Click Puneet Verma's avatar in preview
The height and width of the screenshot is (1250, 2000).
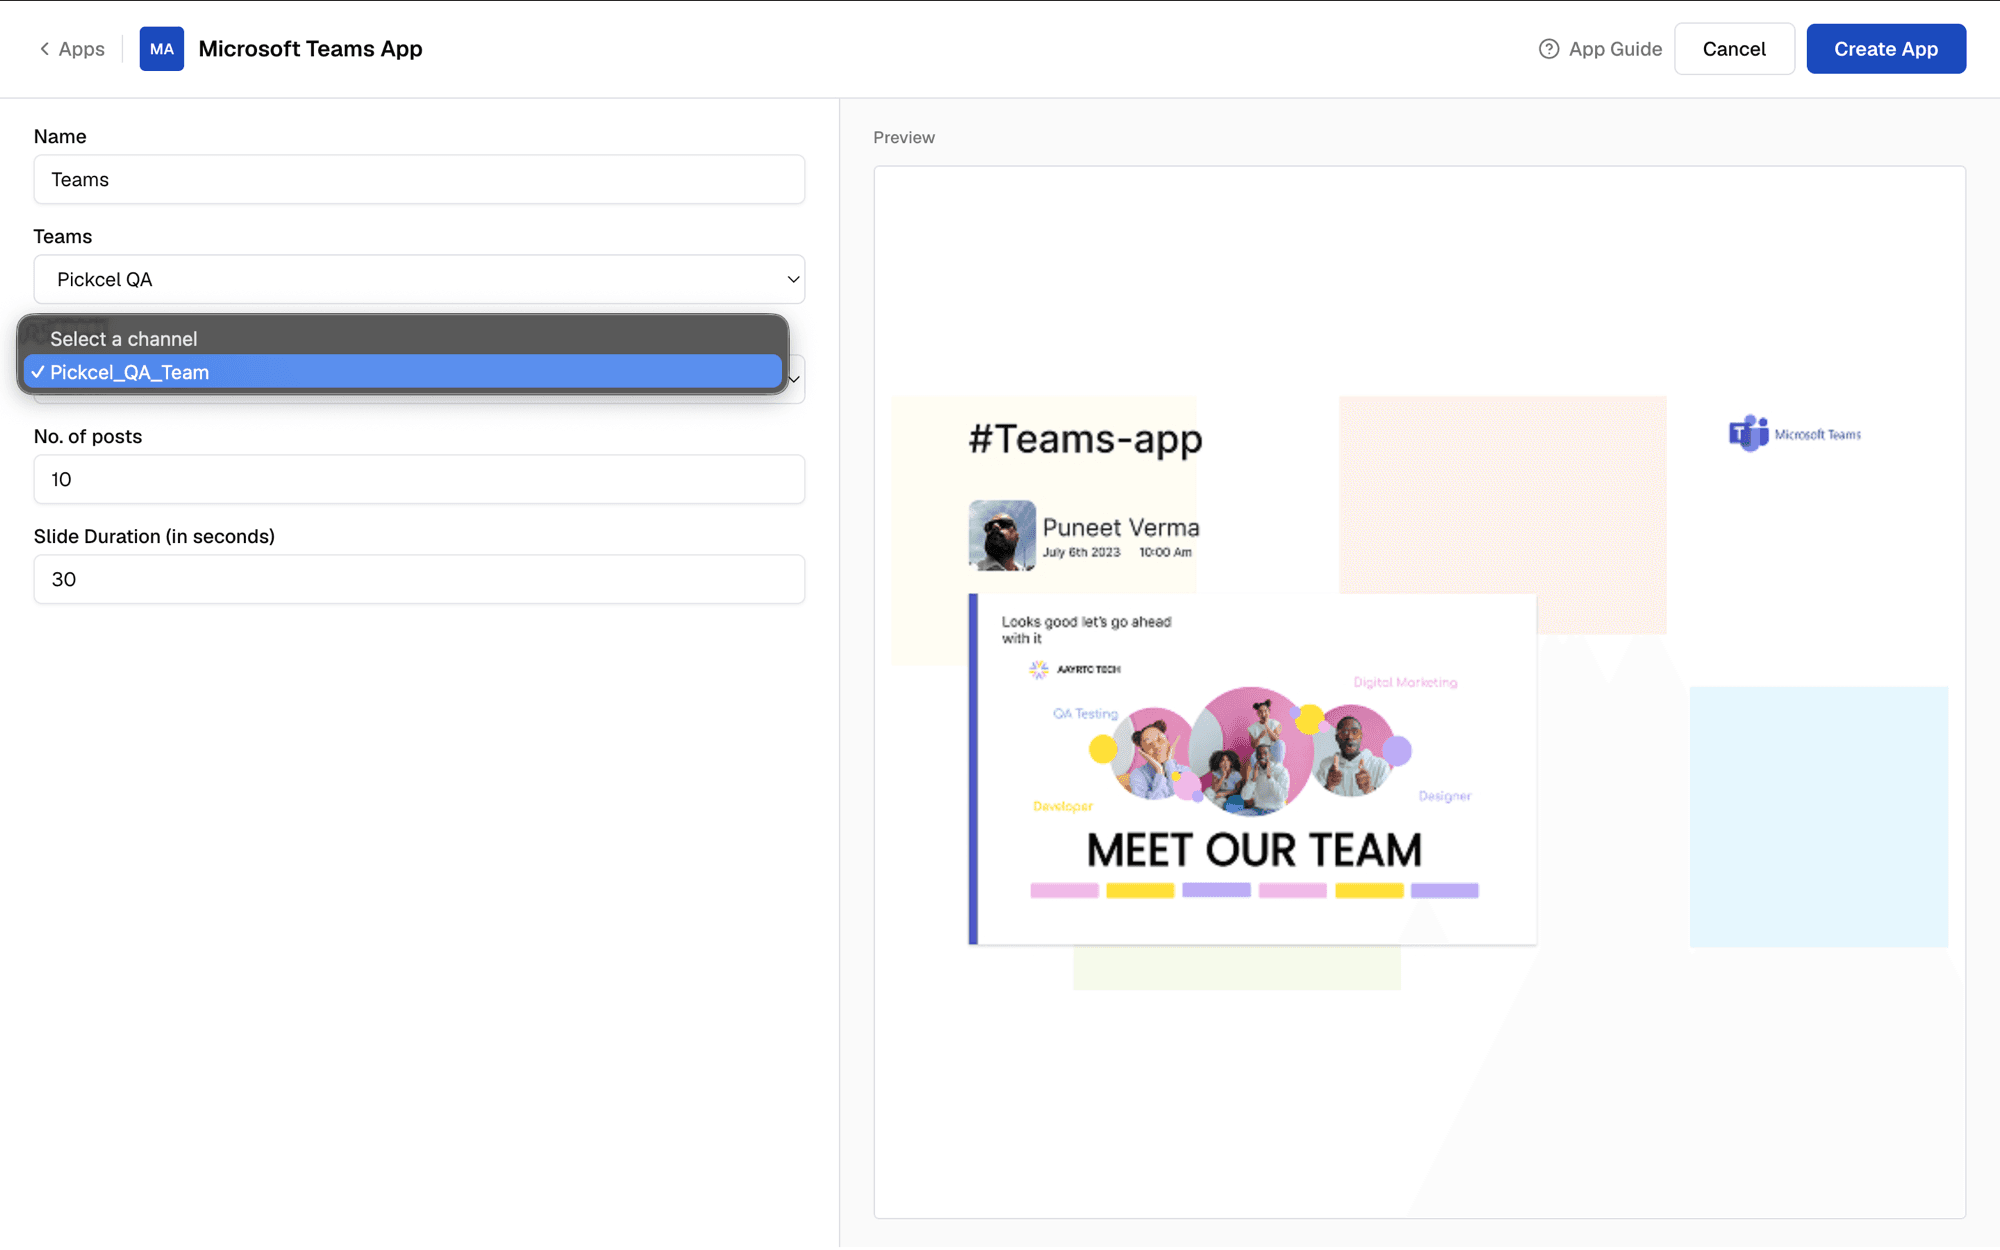(x=1002, y=536)
